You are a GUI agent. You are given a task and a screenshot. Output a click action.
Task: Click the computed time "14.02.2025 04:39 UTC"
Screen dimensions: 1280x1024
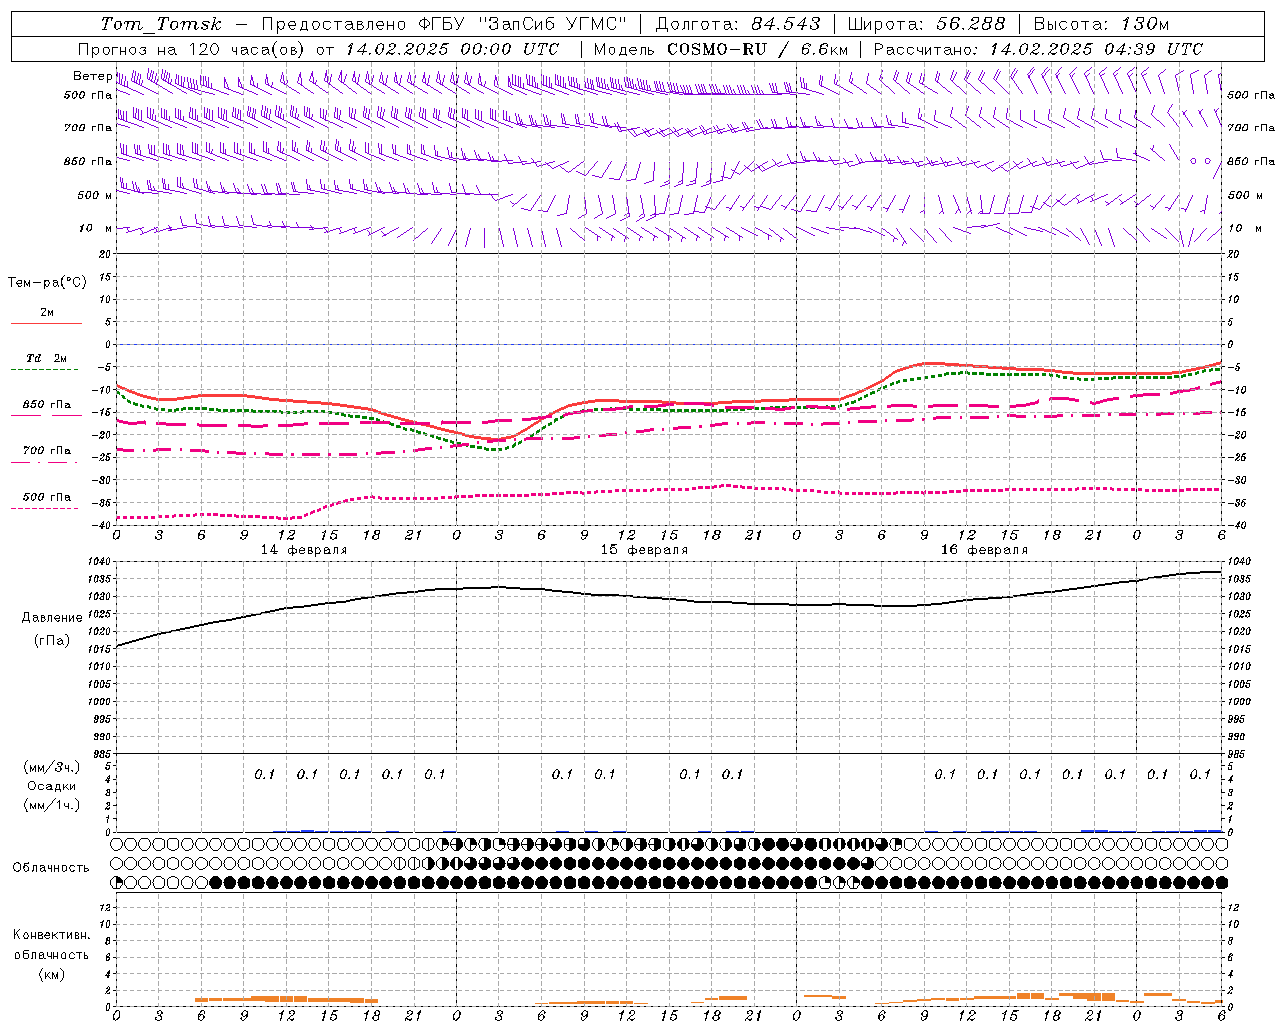pos(1096,49)
